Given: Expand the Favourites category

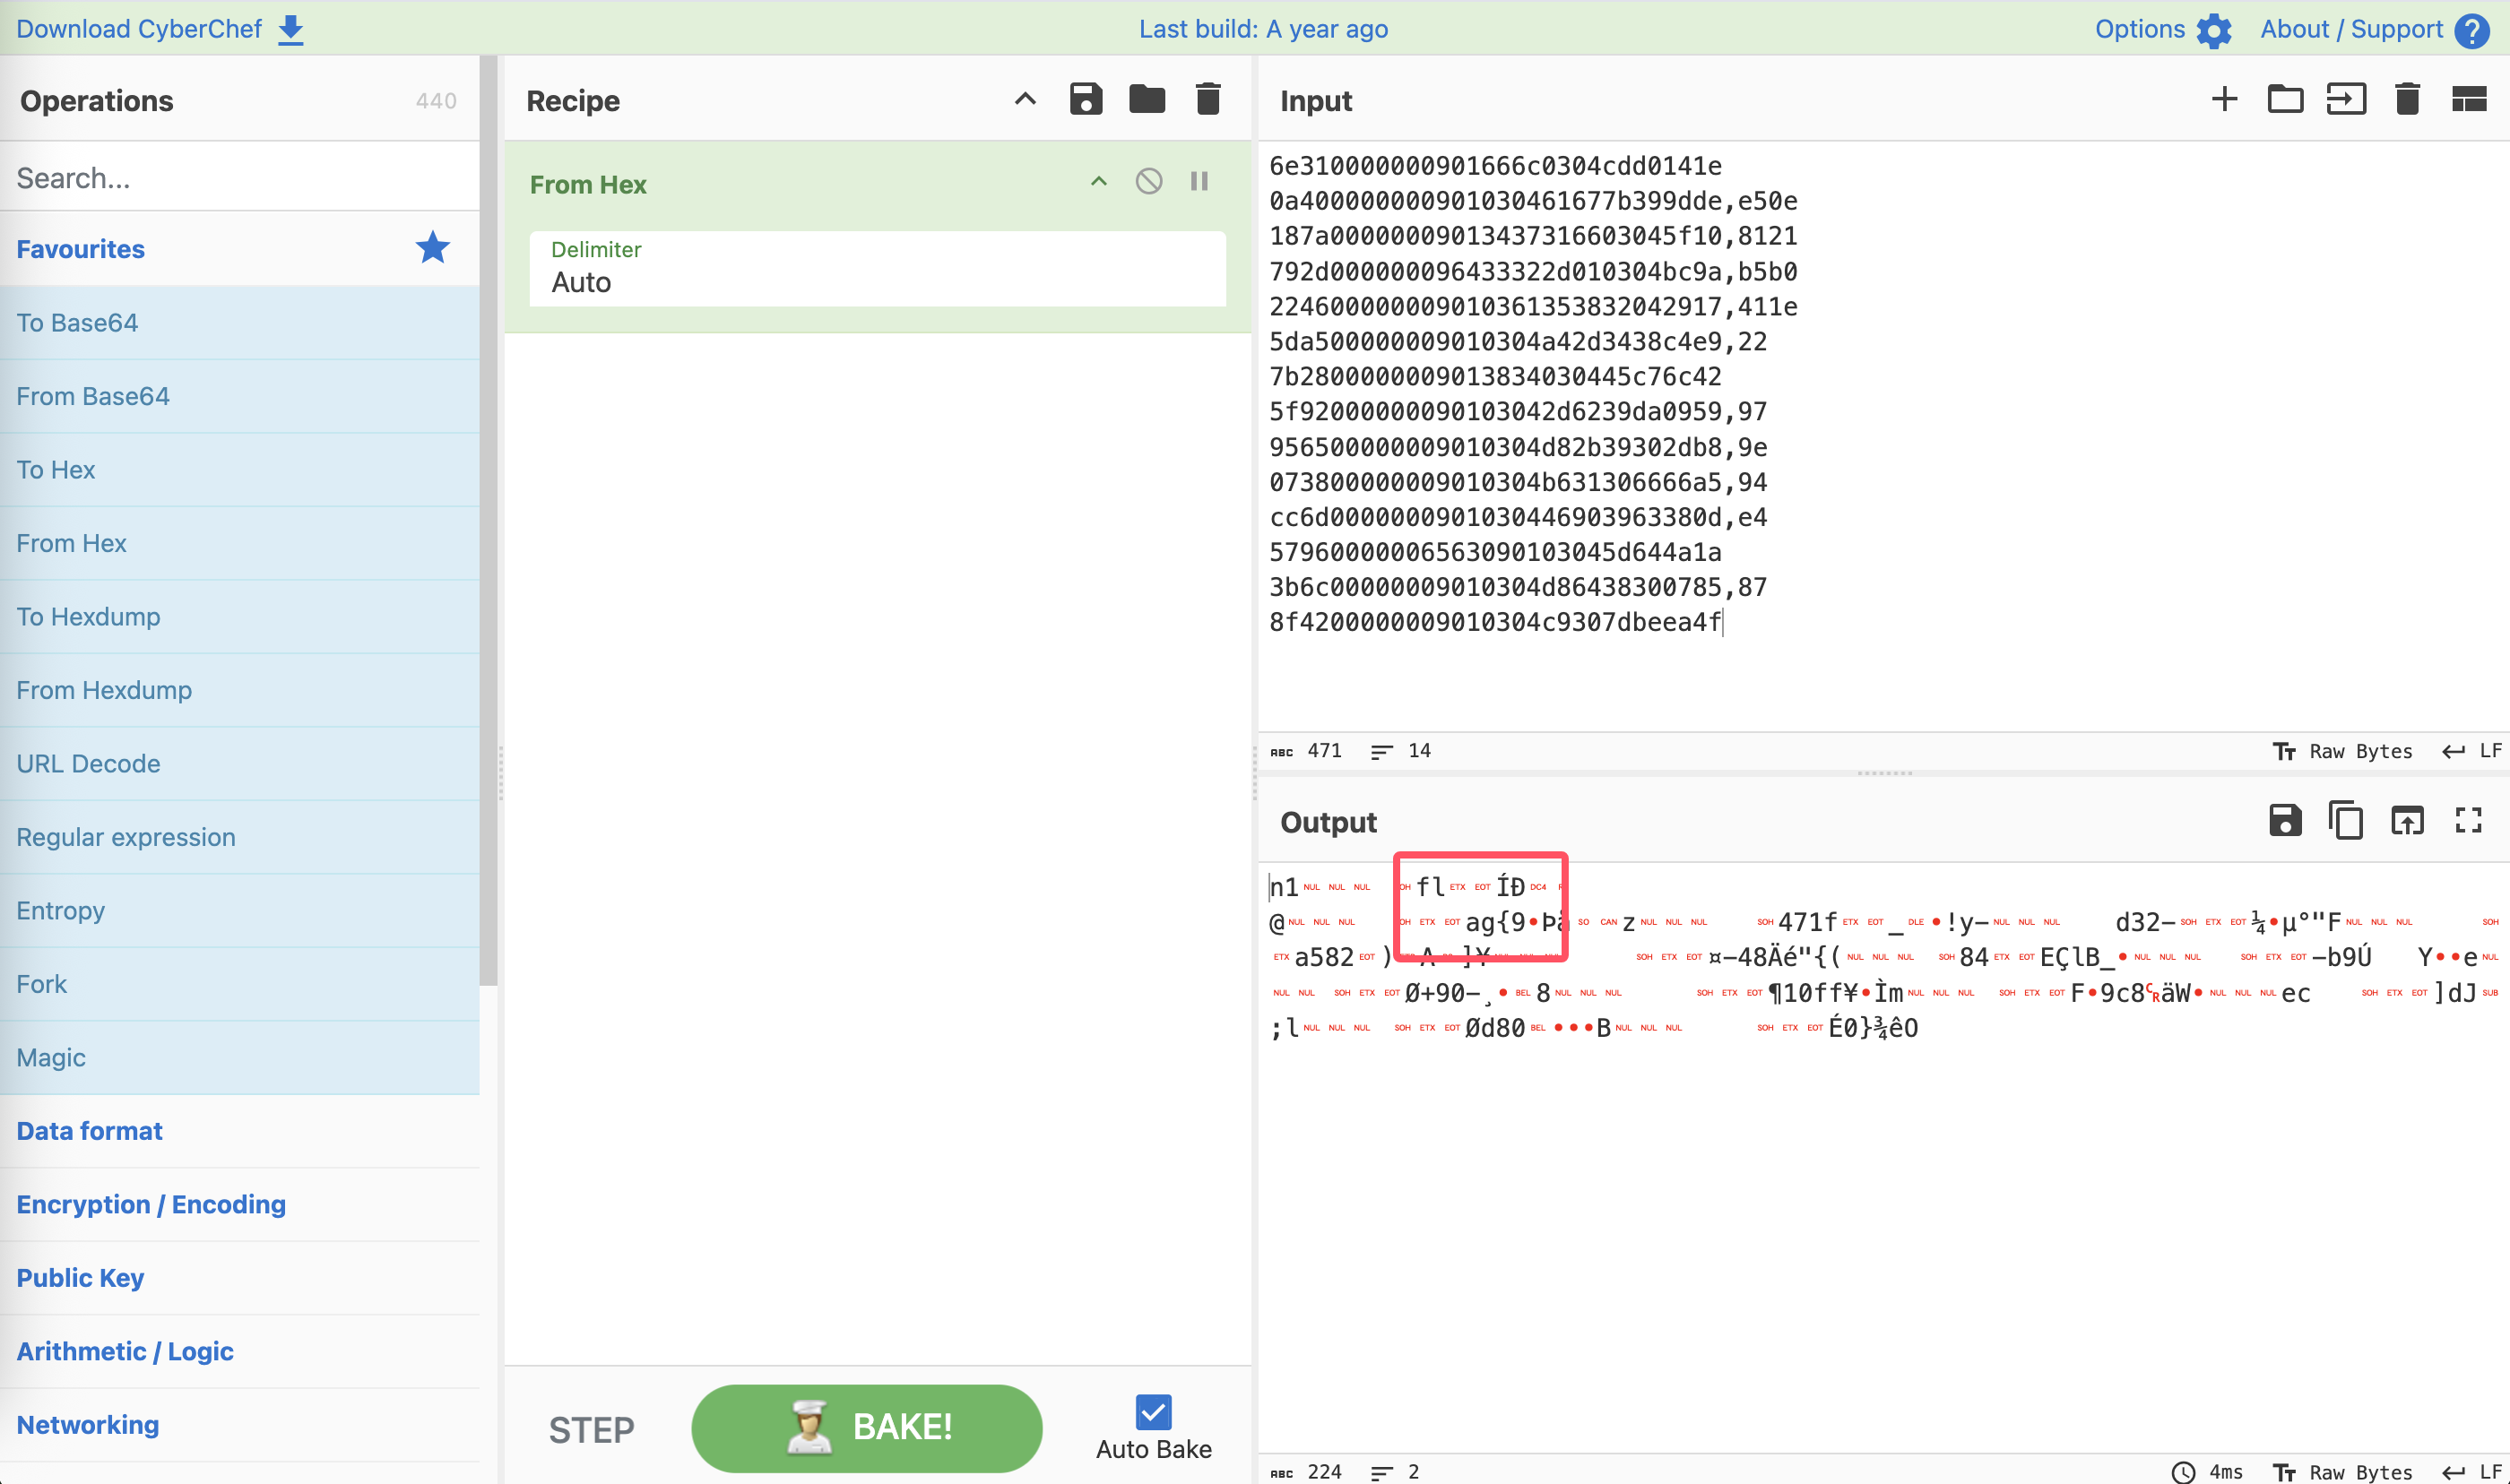Looking at the screenshot, I should tap(240, 249).
